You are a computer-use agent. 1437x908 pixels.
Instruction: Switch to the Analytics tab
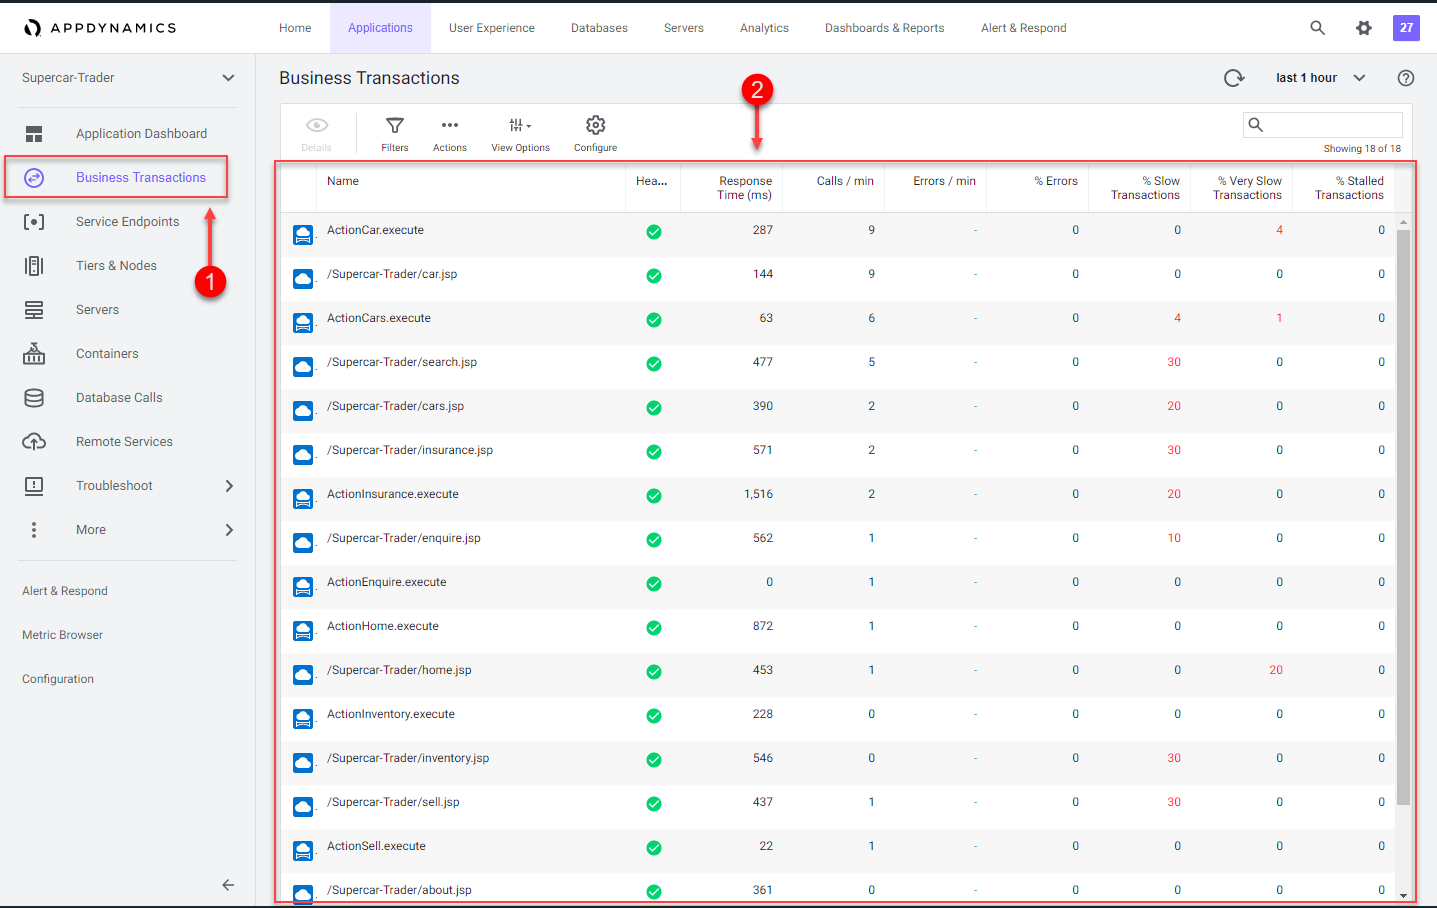point(764,28)
